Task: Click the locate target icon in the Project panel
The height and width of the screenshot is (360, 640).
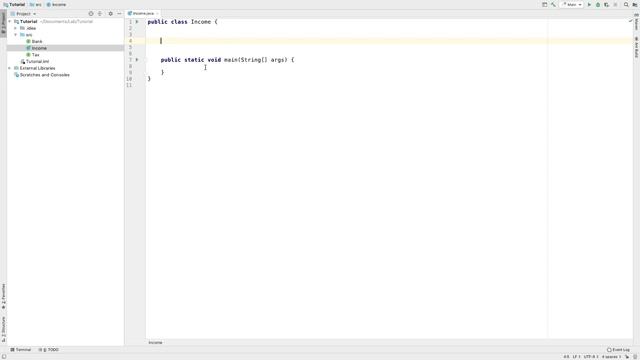Action: [x=91, y=13]
